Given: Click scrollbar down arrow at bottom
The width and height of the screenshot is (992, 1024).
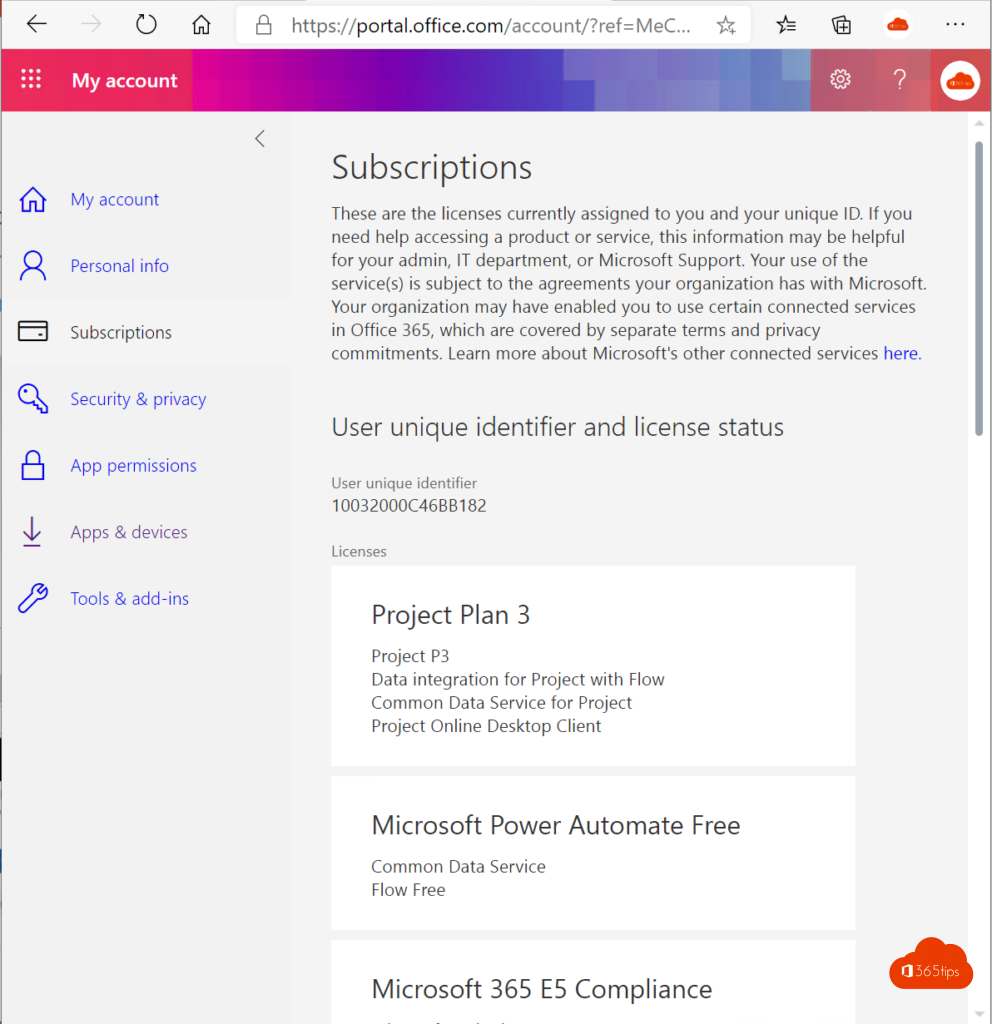Looking at the screenshot, I should 978,1014.
